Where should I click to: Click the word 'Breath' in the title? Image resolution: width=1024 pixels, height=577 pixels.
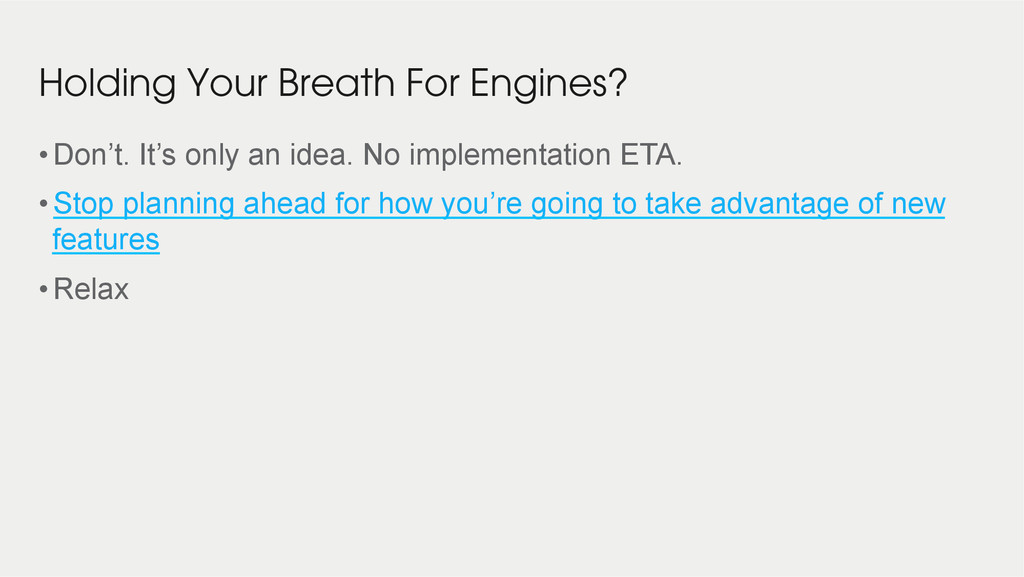coord(336,83)
